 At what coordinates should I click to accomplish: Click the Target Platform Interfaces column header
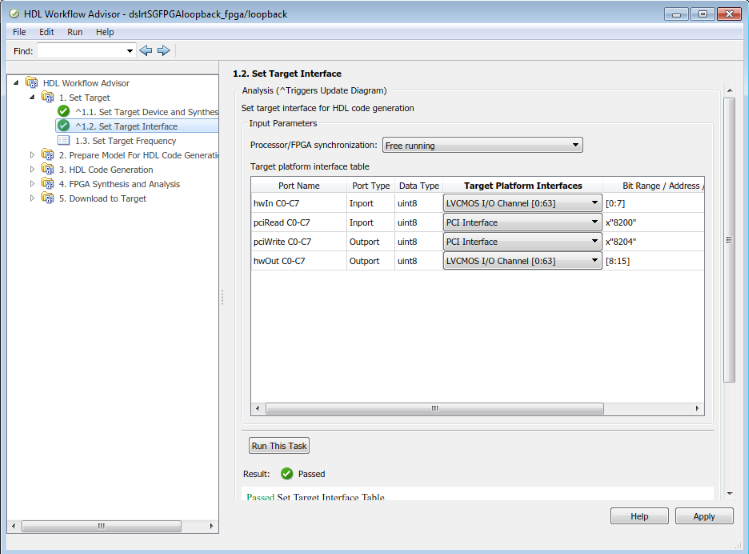pyautogui.click(x=523, y=186)
